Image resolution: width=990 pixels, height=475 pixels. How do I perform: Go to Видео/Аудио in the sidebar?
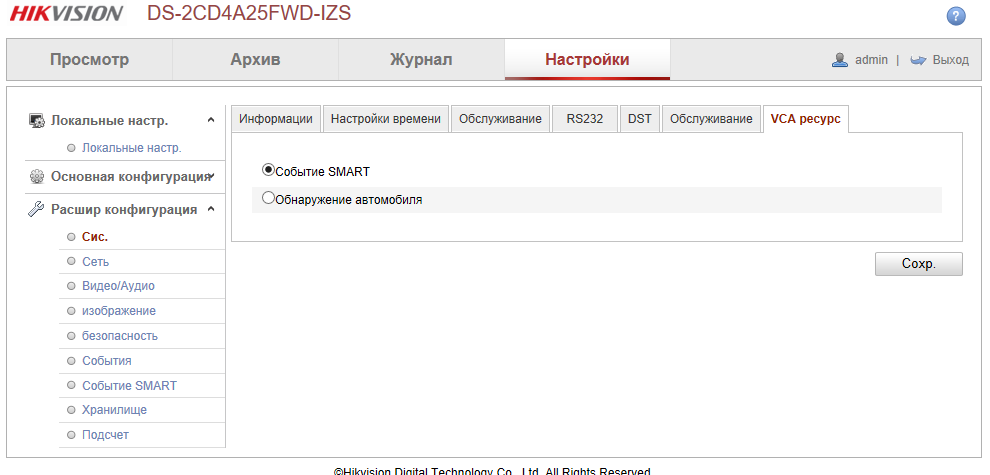(118, 286)
